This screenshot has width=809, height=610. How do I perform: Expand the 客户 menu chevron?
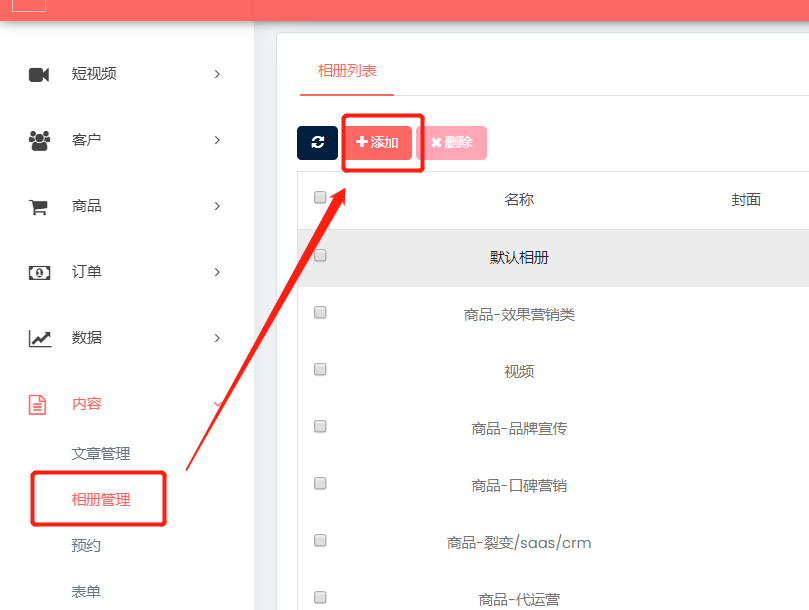tap(217, 140)
